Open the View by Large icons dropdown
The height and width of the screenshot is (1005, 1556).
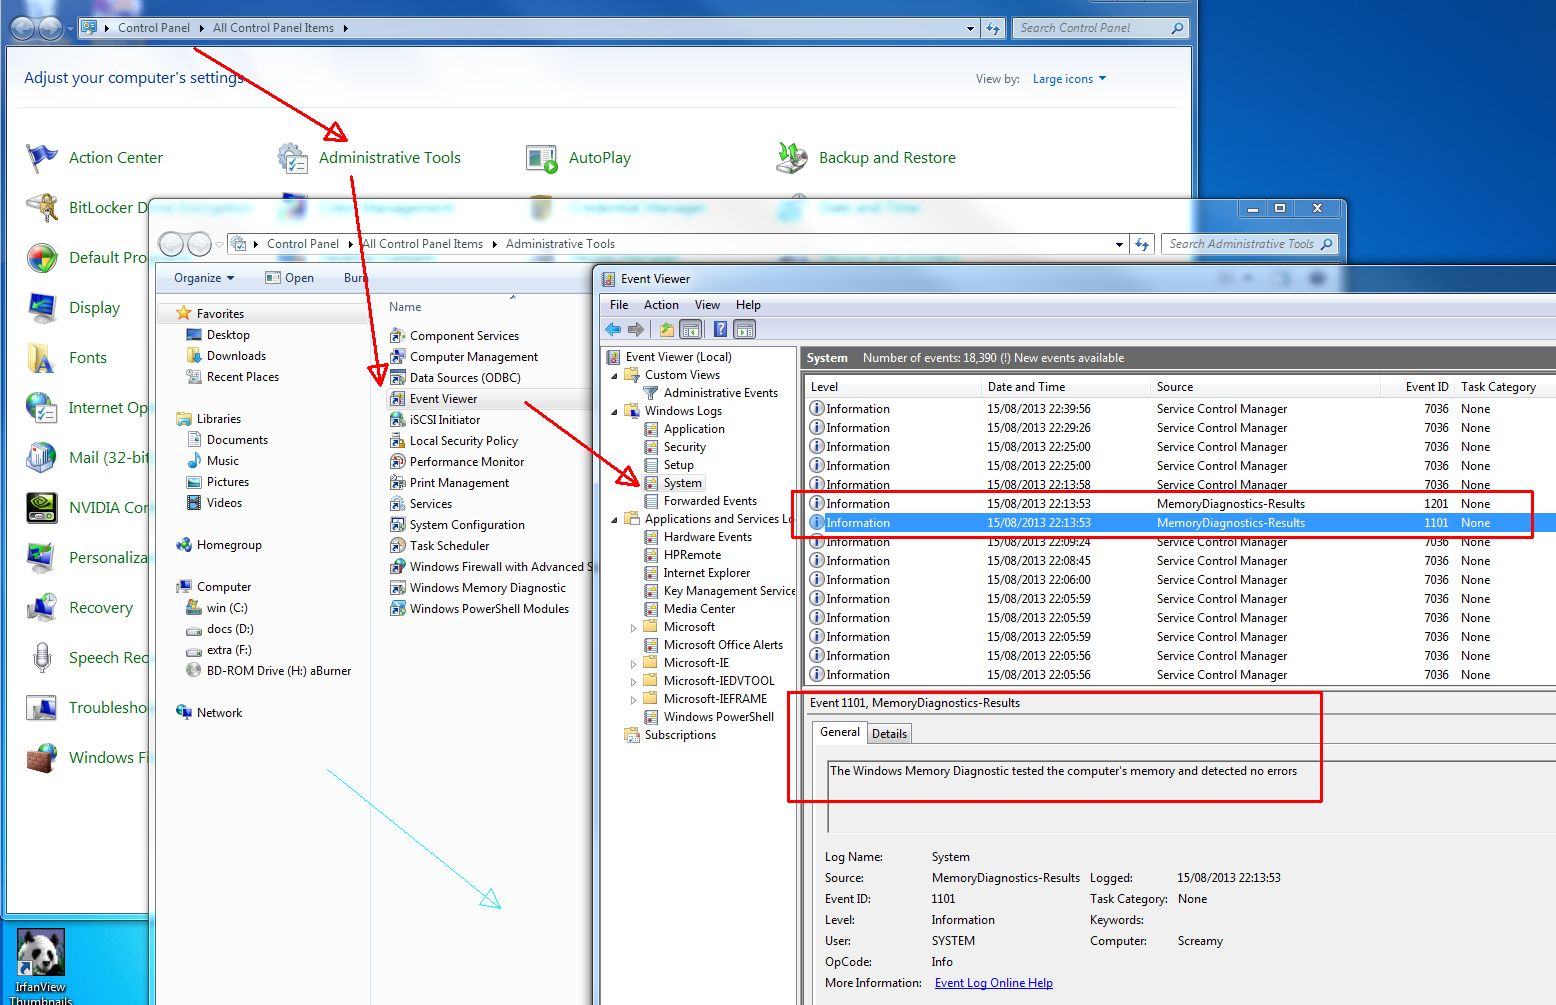[1069, 79]
